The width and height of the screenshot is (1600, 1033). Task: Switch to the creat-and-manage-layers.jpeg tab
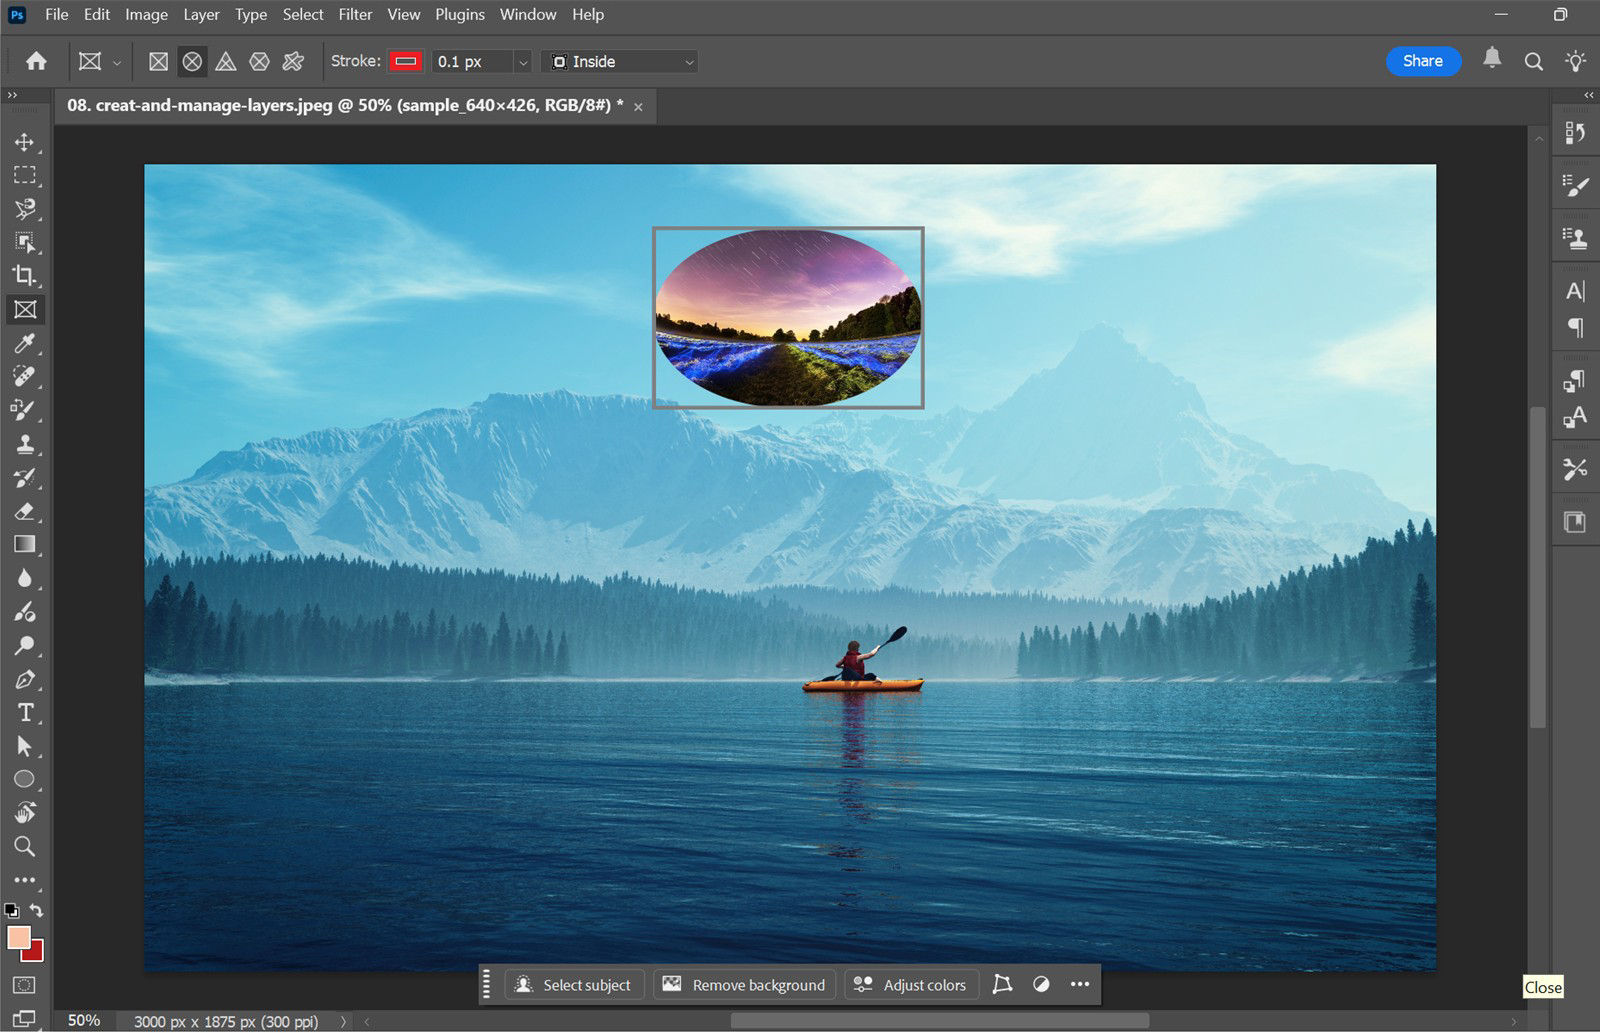pyautogui.click(x=340, y=104)
